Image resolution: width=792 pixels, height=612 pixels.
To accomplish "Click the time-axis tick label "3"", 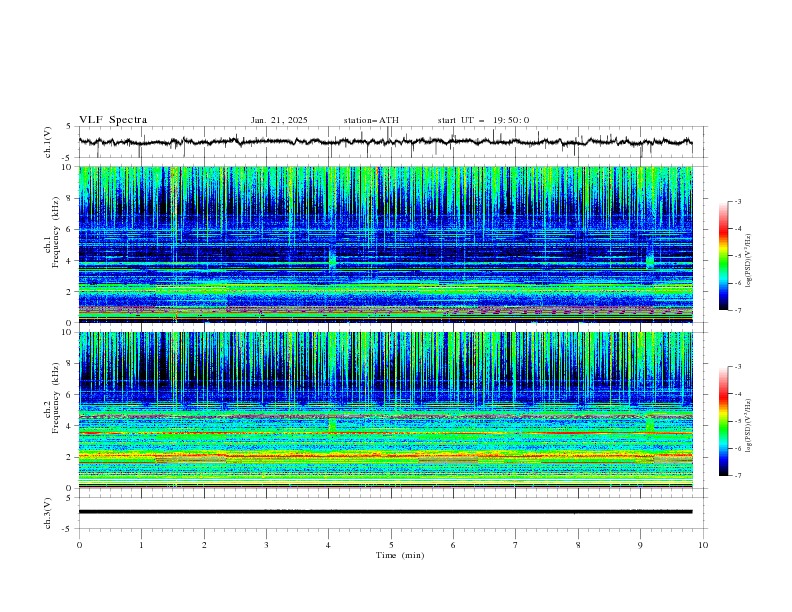I will [266, 545].
